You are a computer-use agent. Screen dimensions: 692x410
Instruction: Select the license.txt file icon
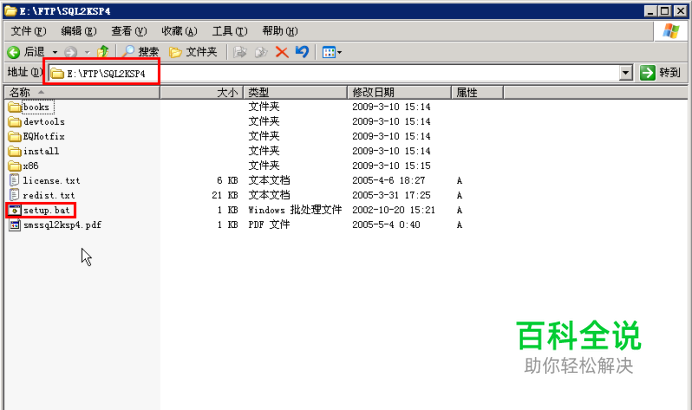(15, 180)
